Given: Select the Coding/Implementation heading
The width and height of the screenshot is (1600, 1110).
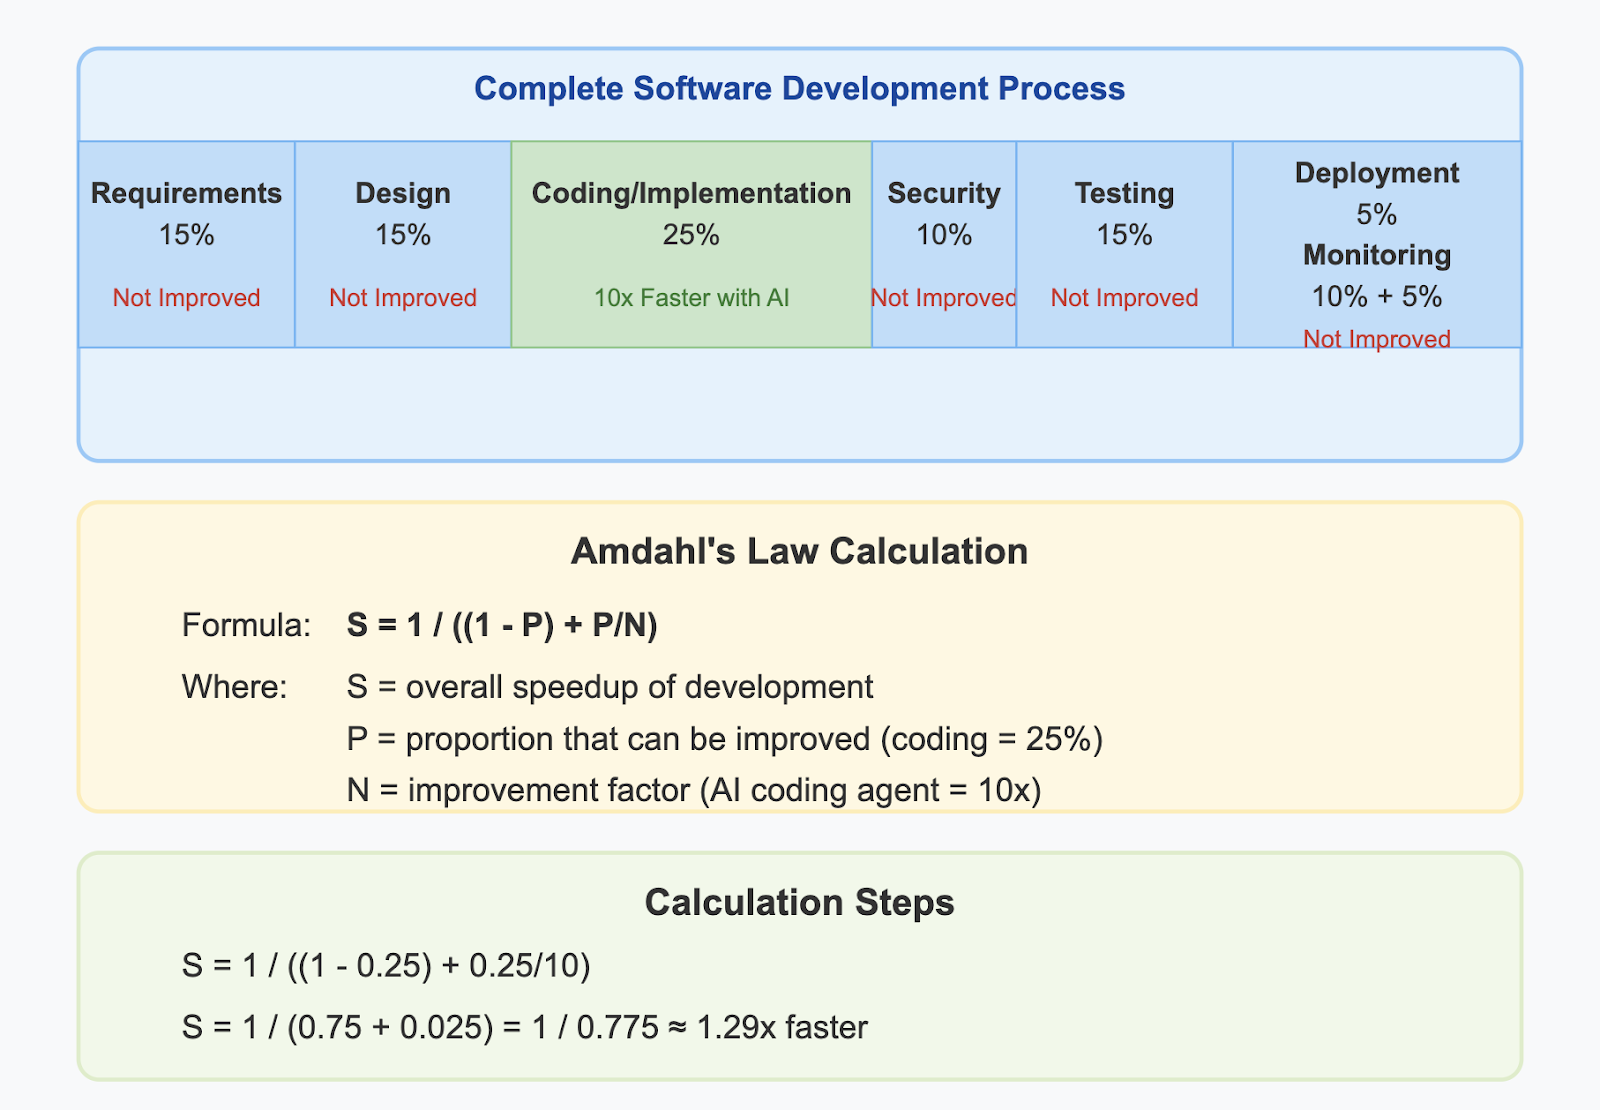Looking at the screenshot, I should click(691, 193).
